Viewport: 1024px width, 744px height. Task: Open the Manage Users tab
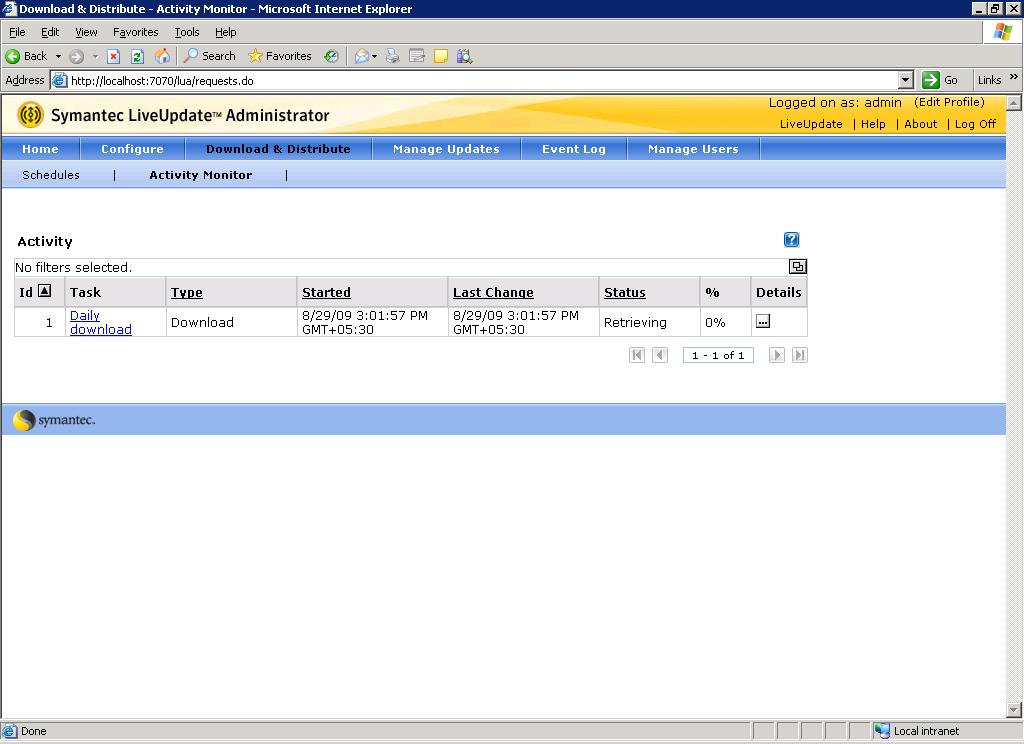(x=693, y=149)
